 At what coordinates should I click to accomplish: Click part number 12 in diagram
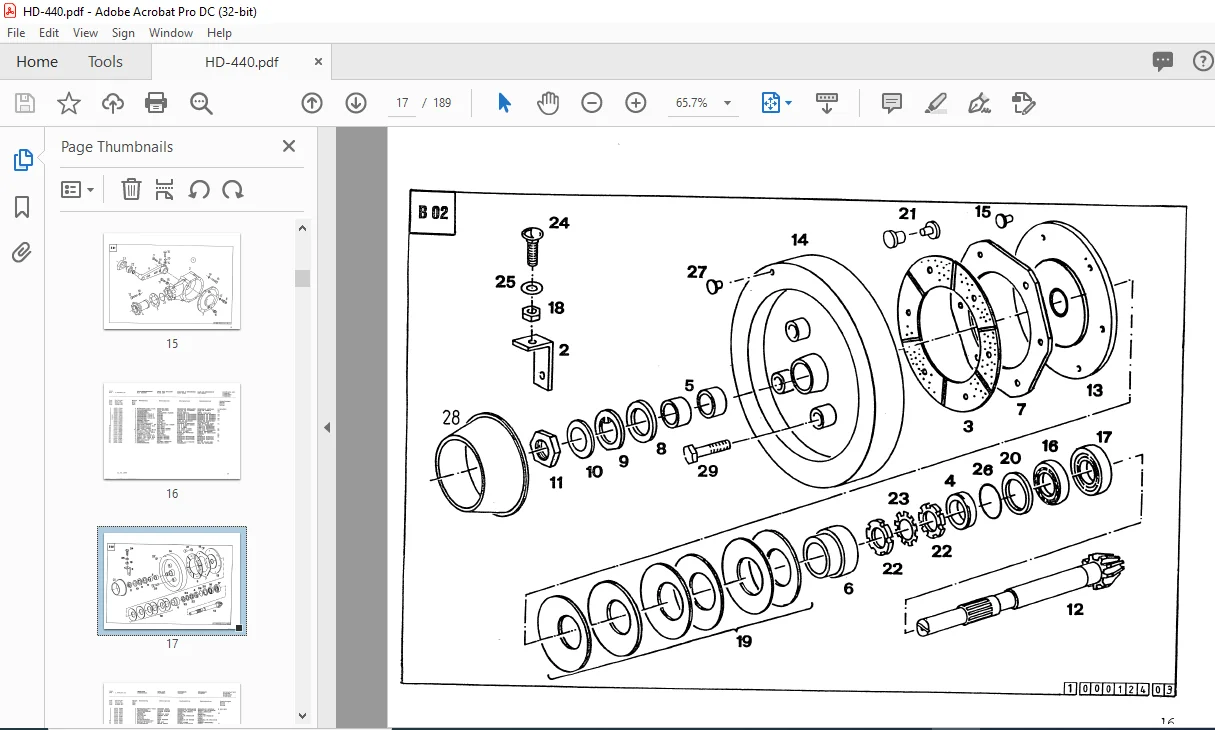coord(1075,608)
